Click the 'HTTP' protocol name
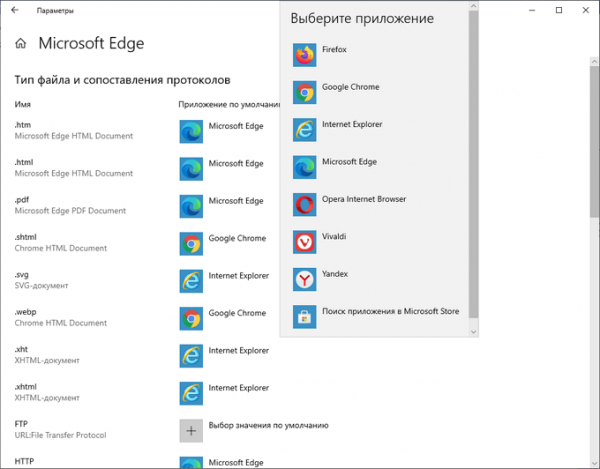This screenshot has width=600, height=469. tap(24, 461)
